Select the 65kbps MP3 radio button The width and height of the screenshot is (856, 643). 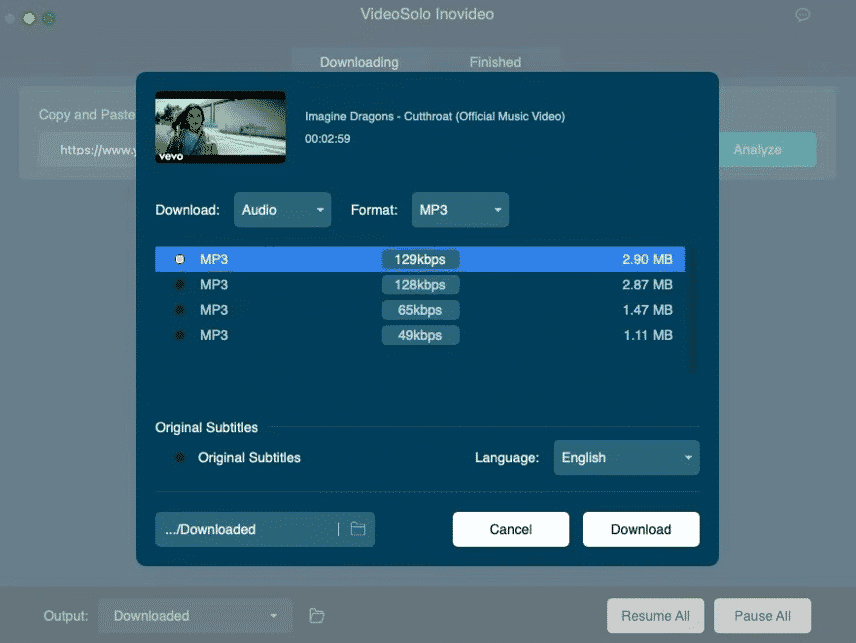tap(180, 310)
